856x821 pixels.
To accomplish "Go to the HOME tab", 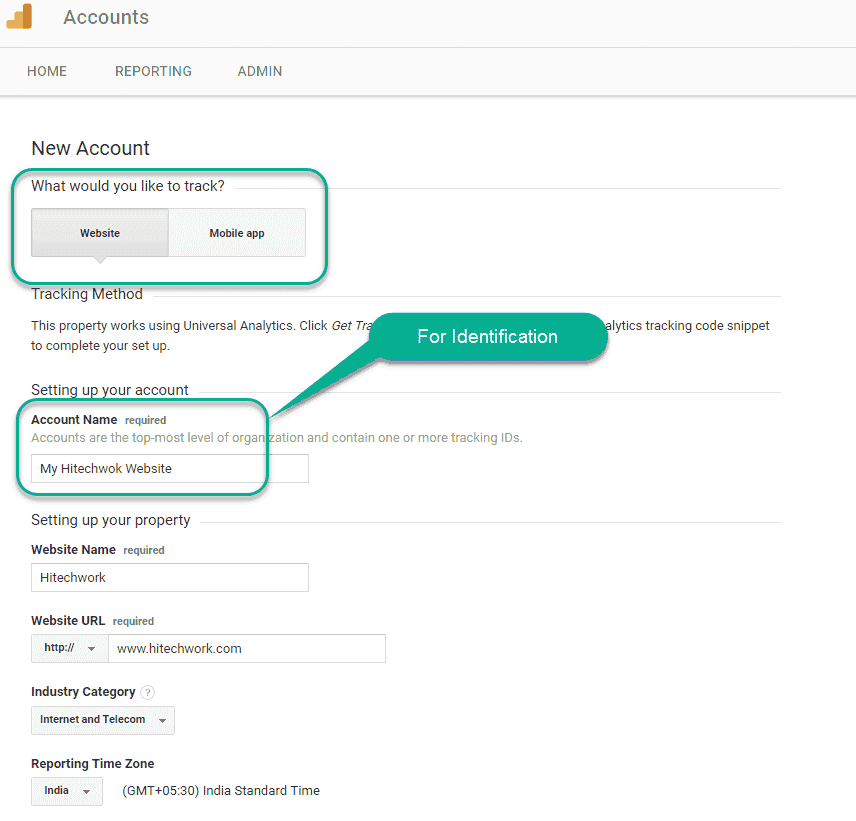I will coord(47,72).
